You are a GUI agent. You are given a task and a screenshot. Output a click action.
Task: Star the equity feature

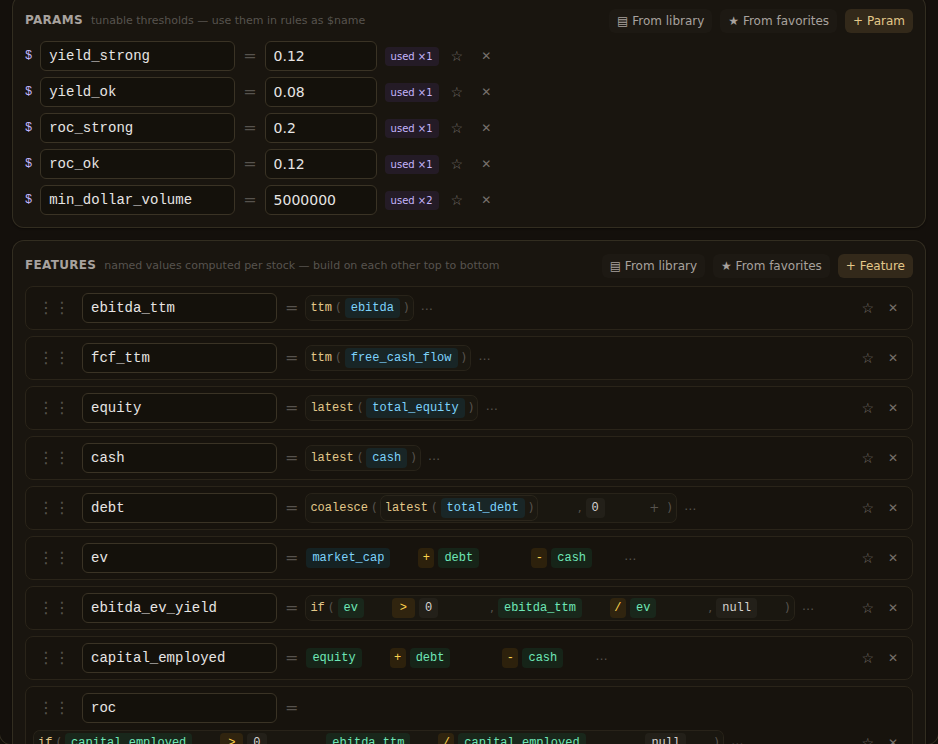(x=867, y=408)
